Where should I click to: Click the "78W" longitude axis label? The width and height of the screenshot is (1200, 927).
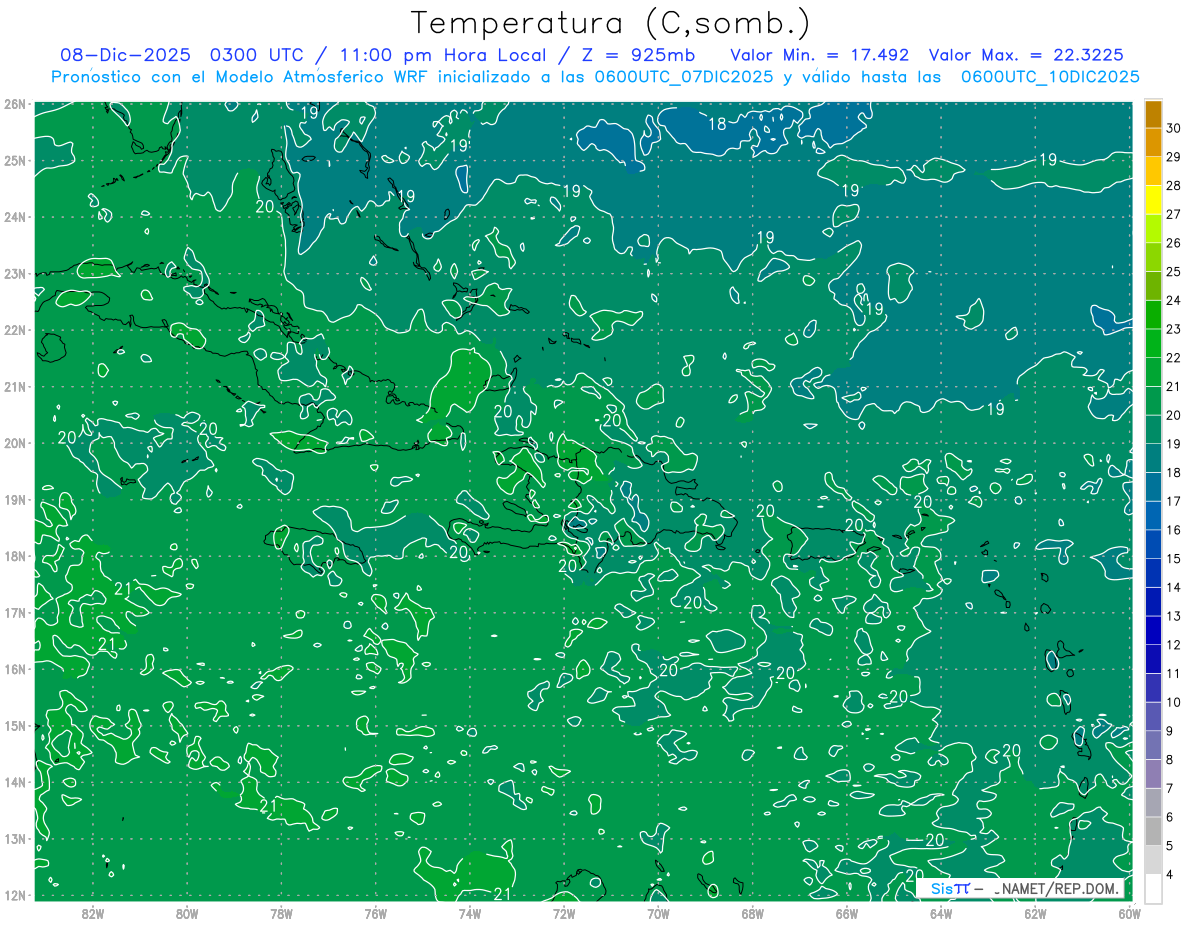click(x=281, y=913)
